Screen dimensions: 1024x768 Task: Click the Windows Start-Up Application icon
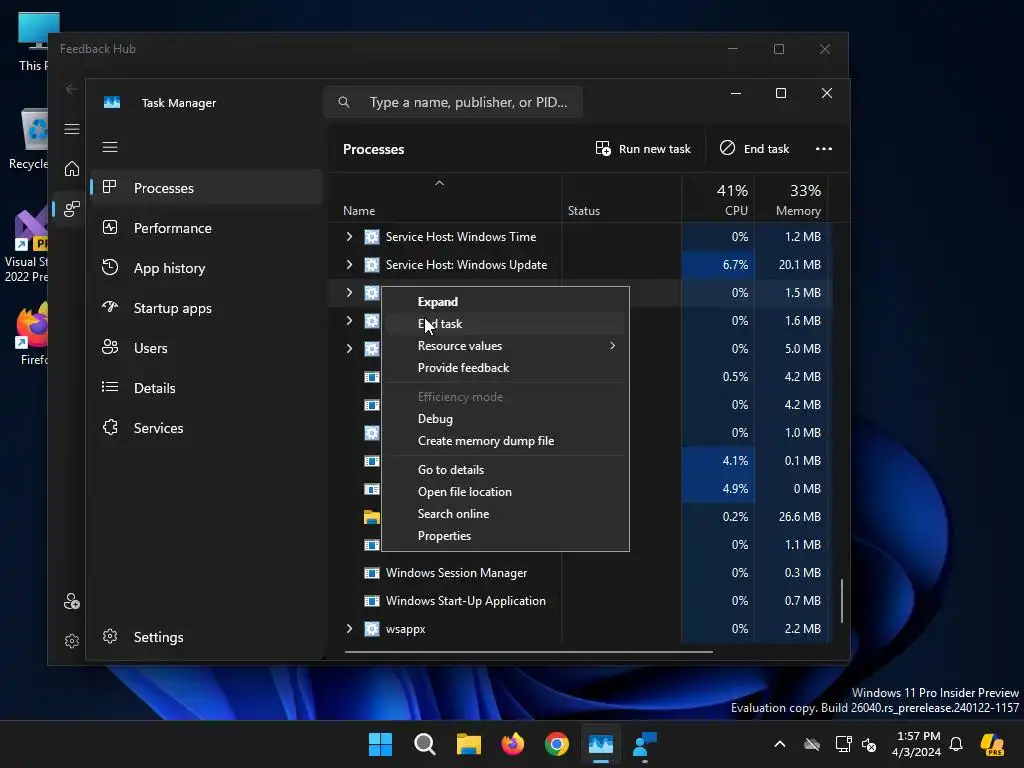pos(372,601)
